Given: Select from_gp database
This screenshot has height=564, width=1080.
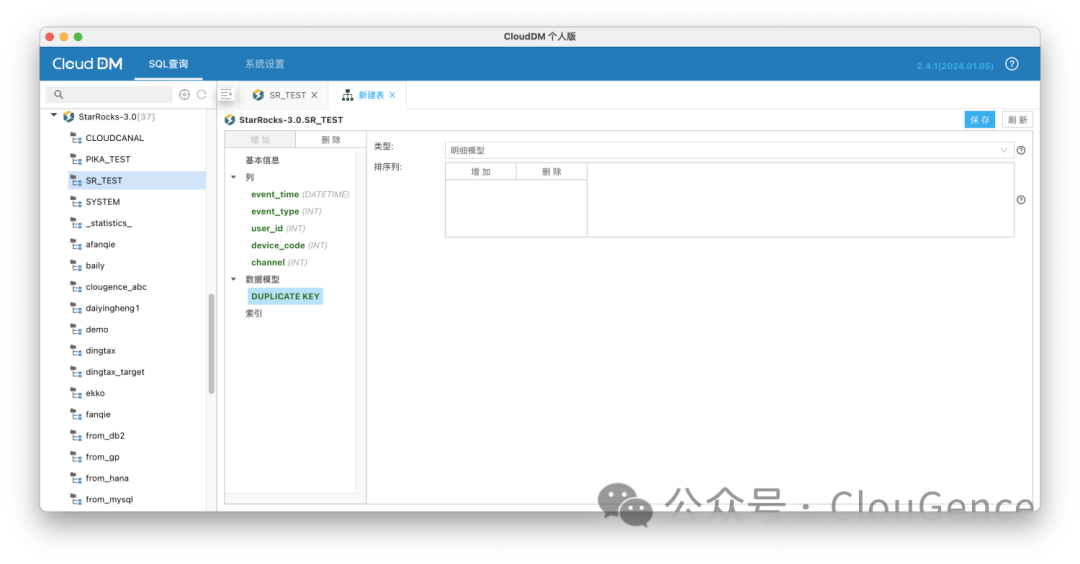Looking at the screenshot, I should (102, 457).
